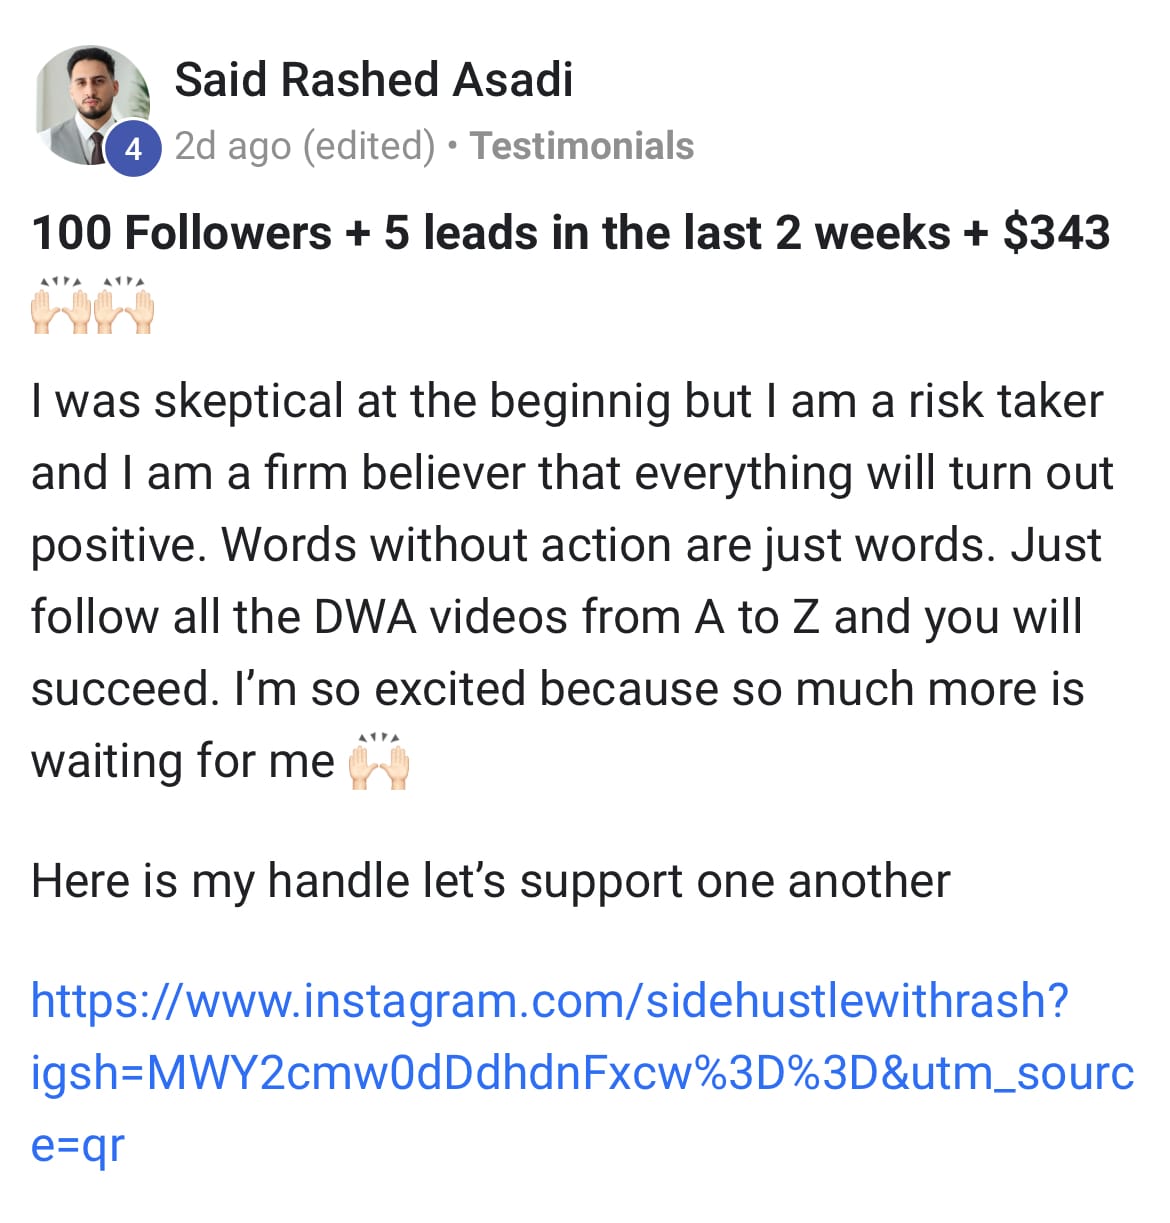Open the Testimonials category
Viewport: 1170px width, 1223px height.
pyautogui.click(x=582, y=146)
